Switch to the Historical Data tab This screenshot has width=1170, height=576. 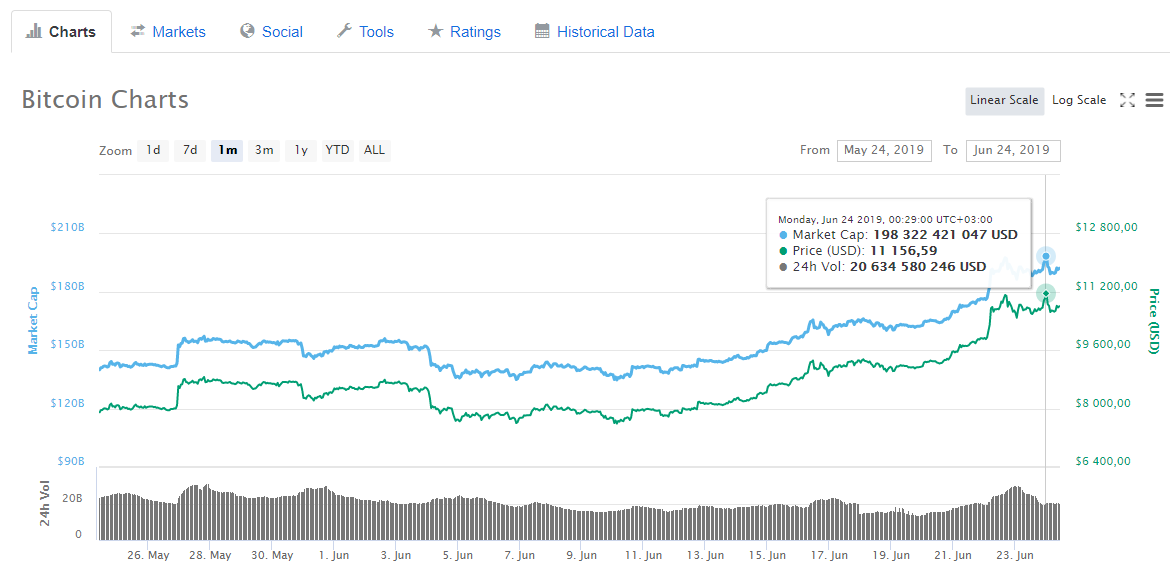595,31
